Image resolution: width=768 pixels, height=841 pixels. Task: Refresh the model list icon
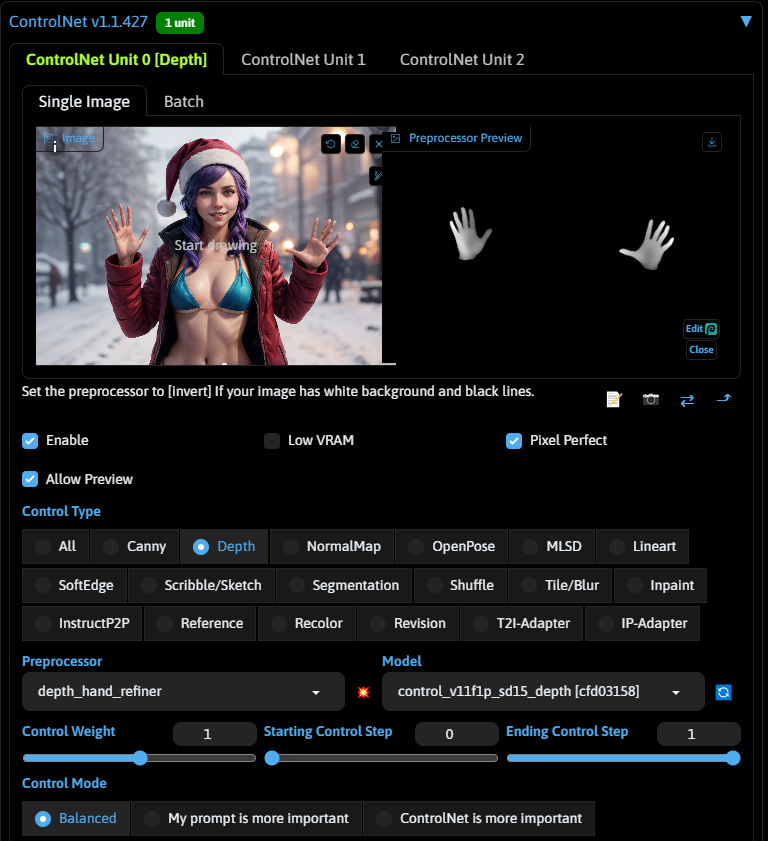pyautogui.click(x=723, y=692)
